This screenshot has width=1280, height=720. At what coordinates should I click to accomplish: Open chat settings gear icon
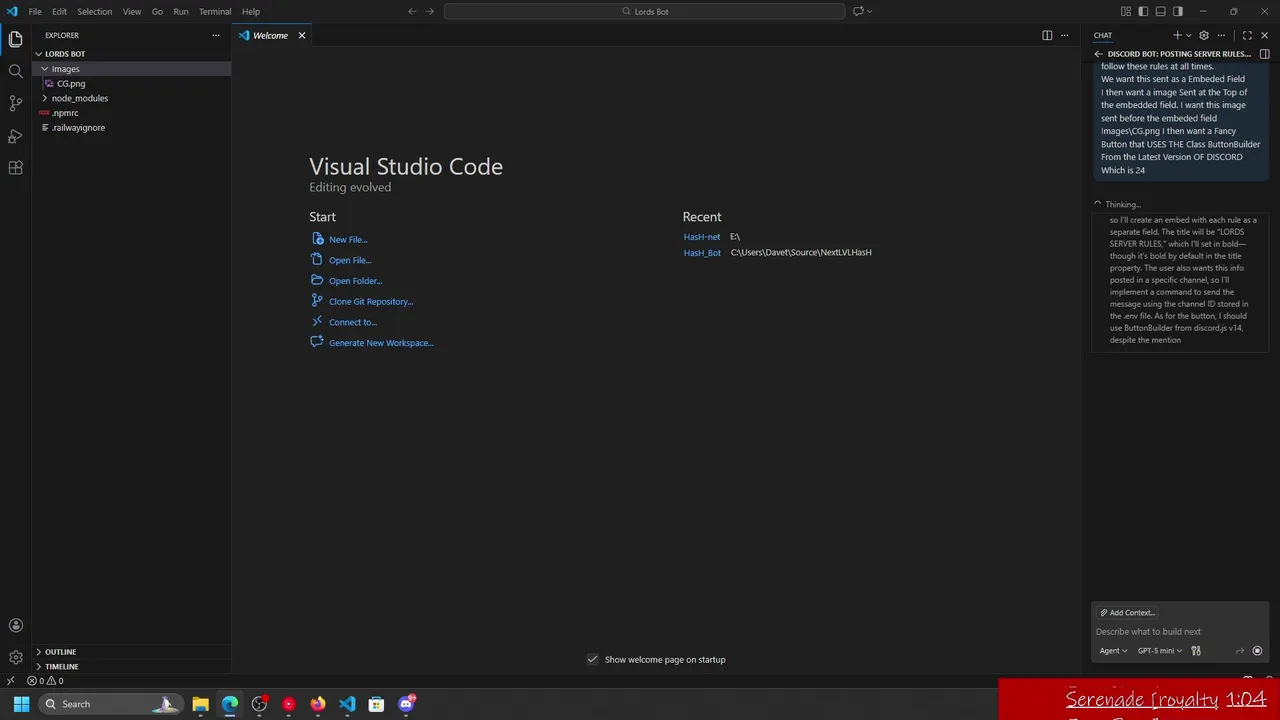(1204, 35)
